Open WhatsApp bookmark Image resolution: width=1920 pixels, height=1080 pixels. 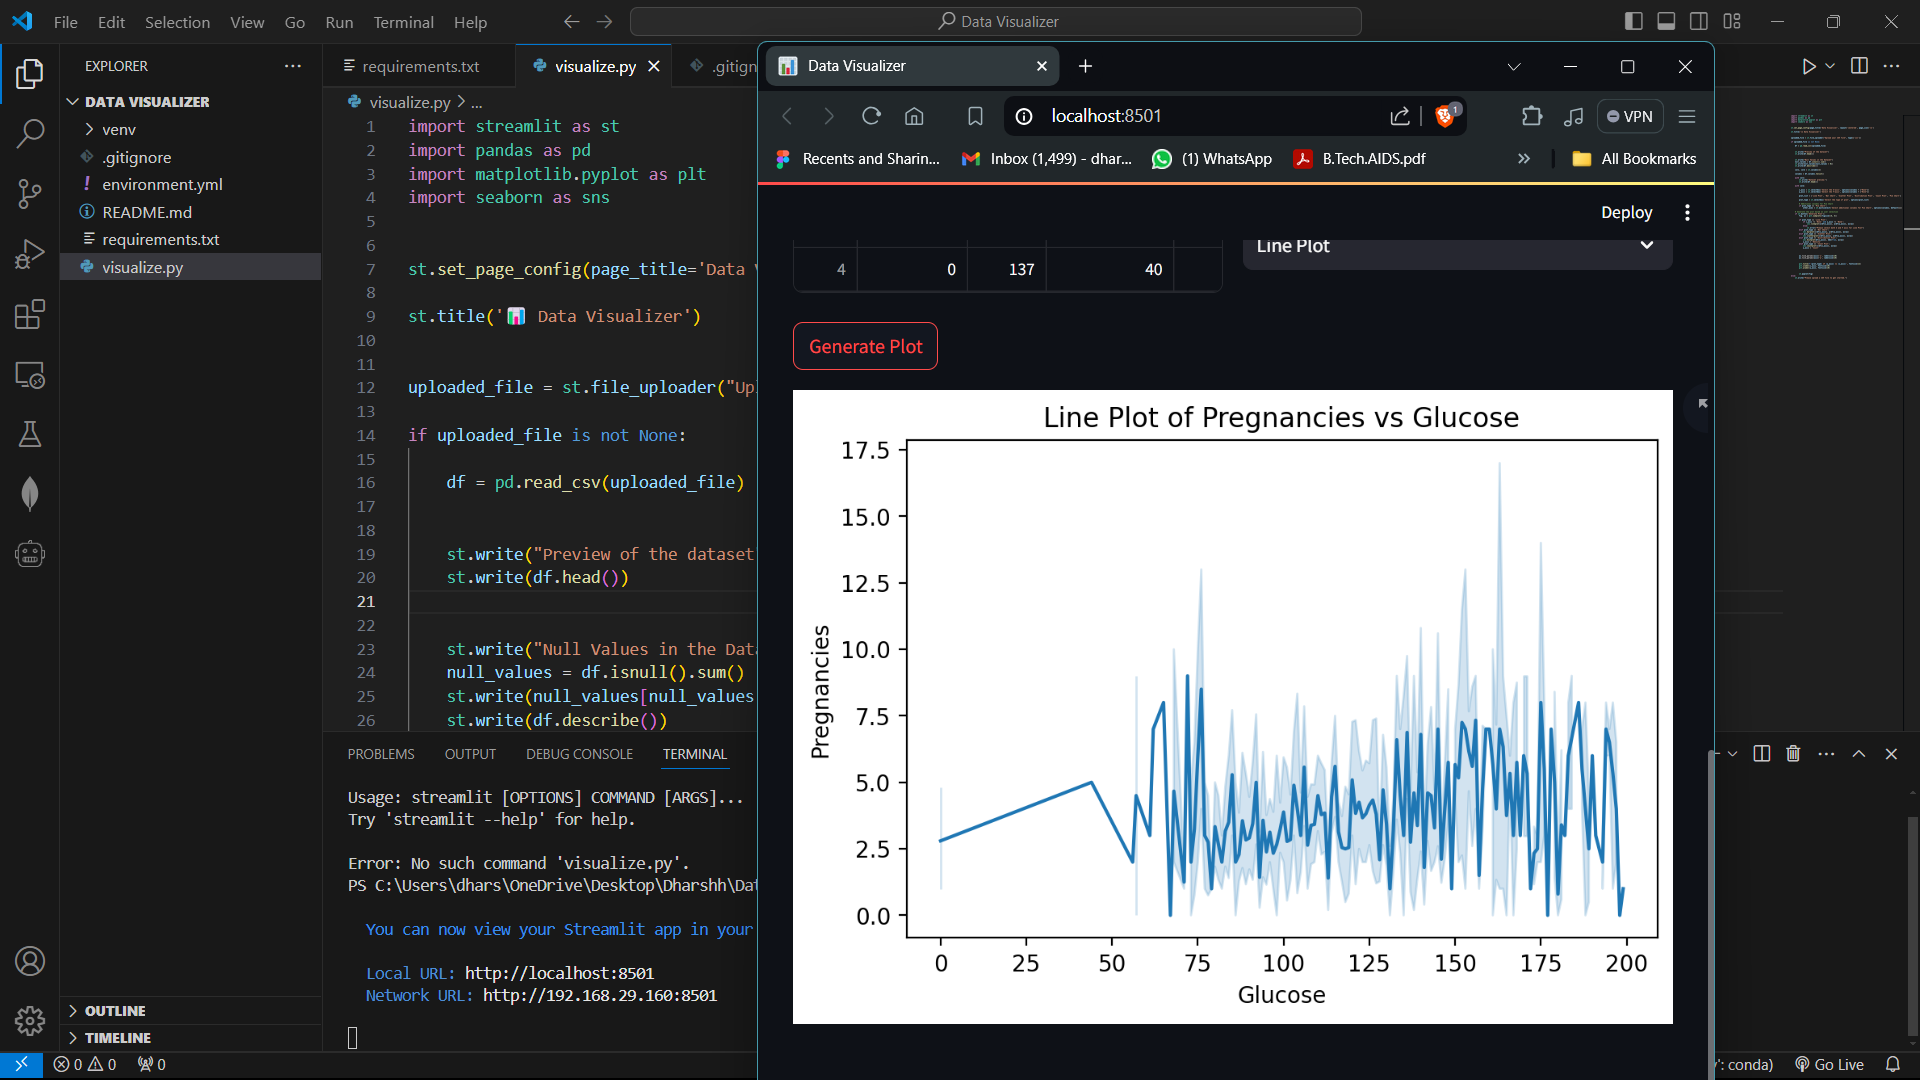[x=1212, y=159]
